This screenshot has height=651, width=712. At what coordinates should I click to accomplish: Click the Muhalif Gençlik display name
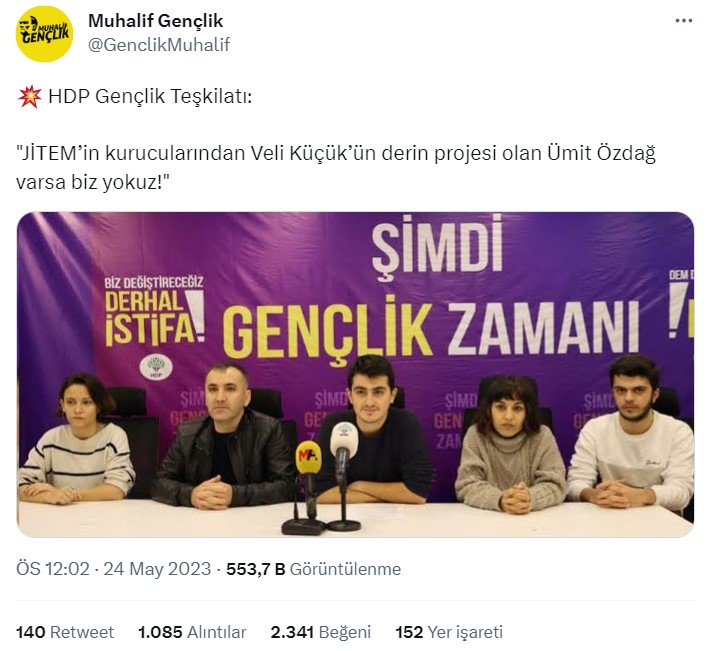pos(155,21)
